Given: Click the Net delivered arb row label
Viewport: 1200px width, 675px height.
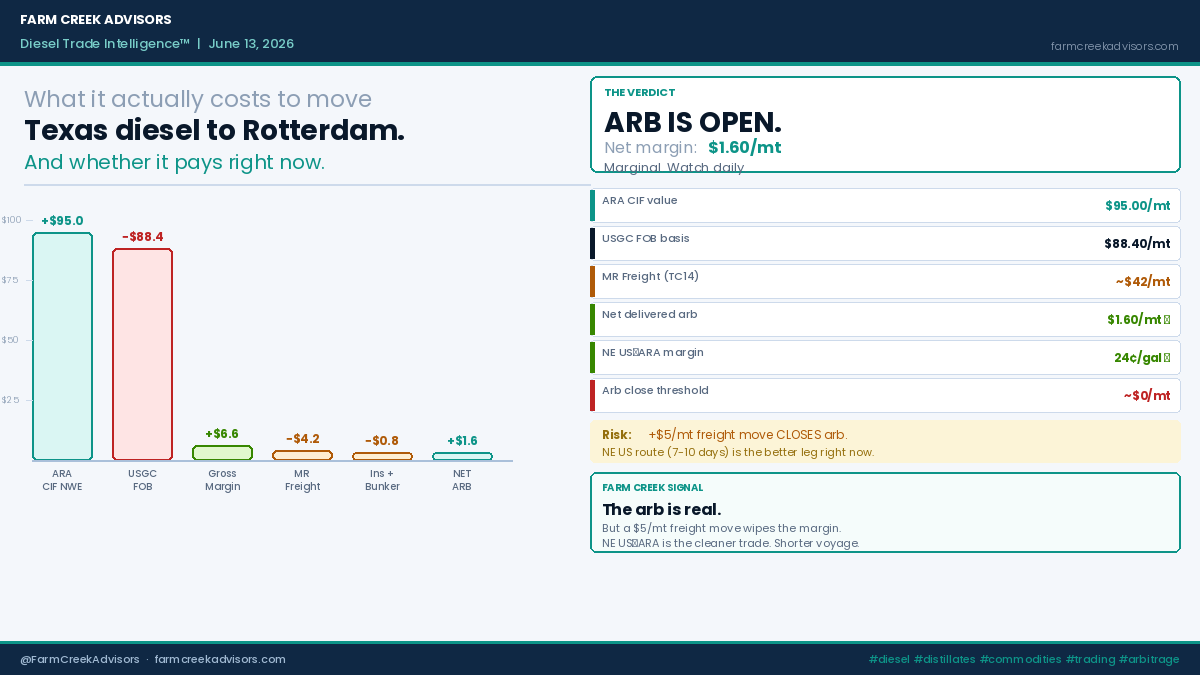Looking at the screenshot, I should 649,315.
